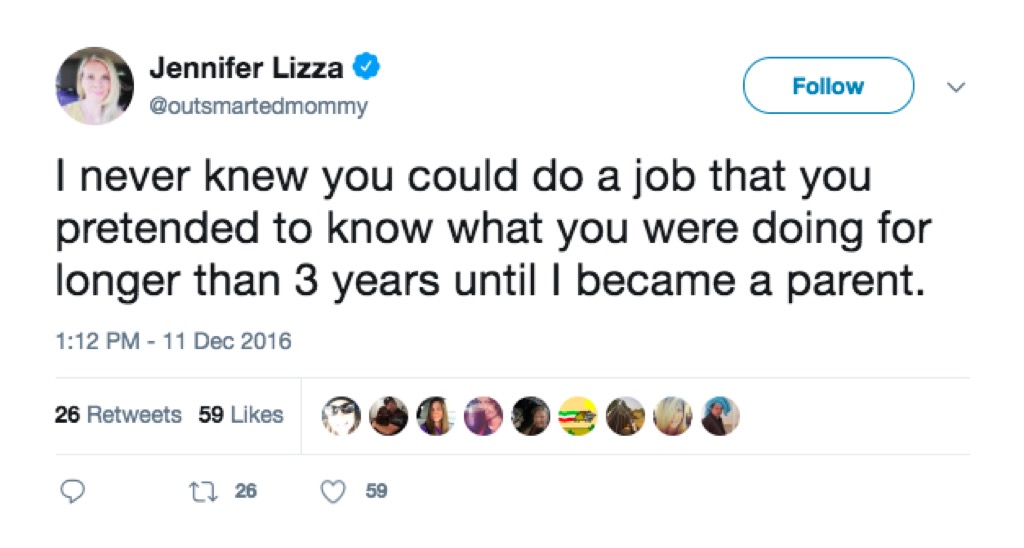The image size is (1024, 548).
Task: Click the first liker avatar with sunglasses
Action: [x=342, y=415]
